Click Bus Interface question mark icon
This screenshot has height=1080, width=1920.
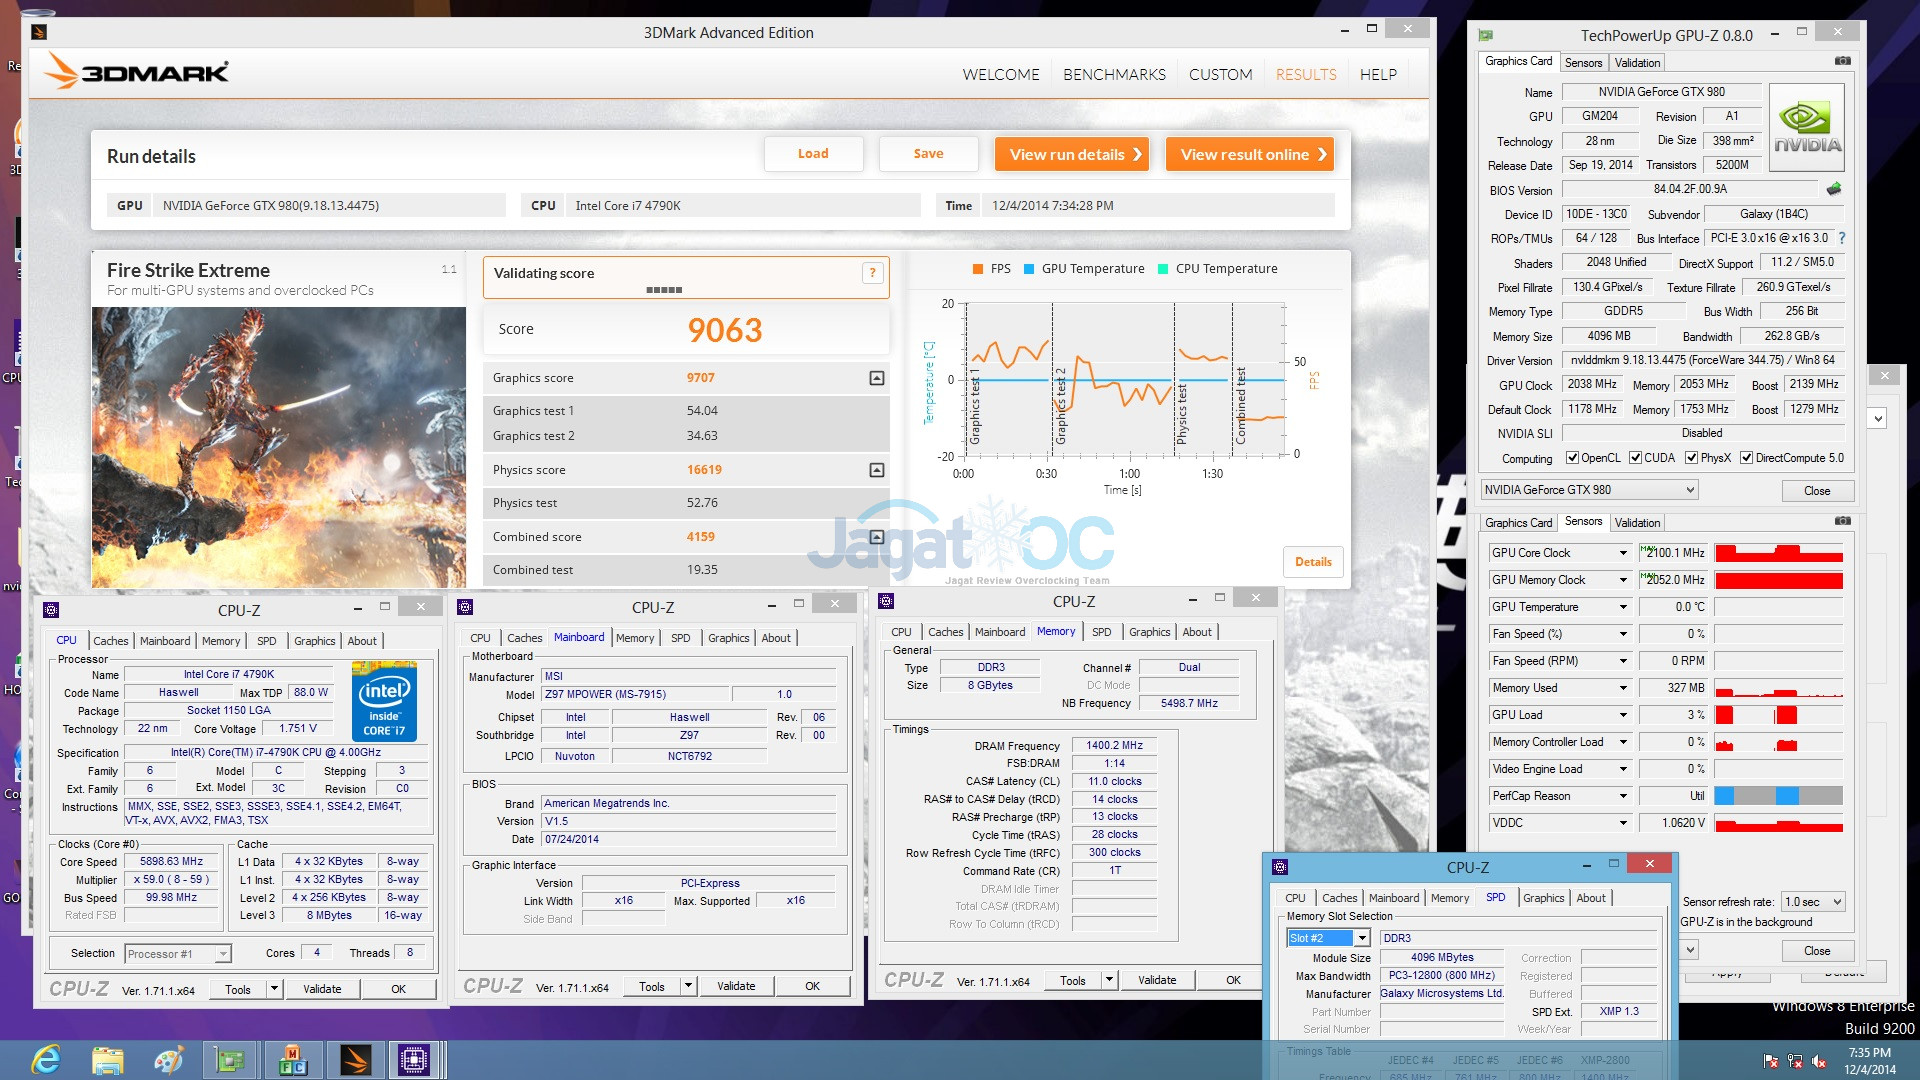pyautogui.click(x=1841, y=238)
